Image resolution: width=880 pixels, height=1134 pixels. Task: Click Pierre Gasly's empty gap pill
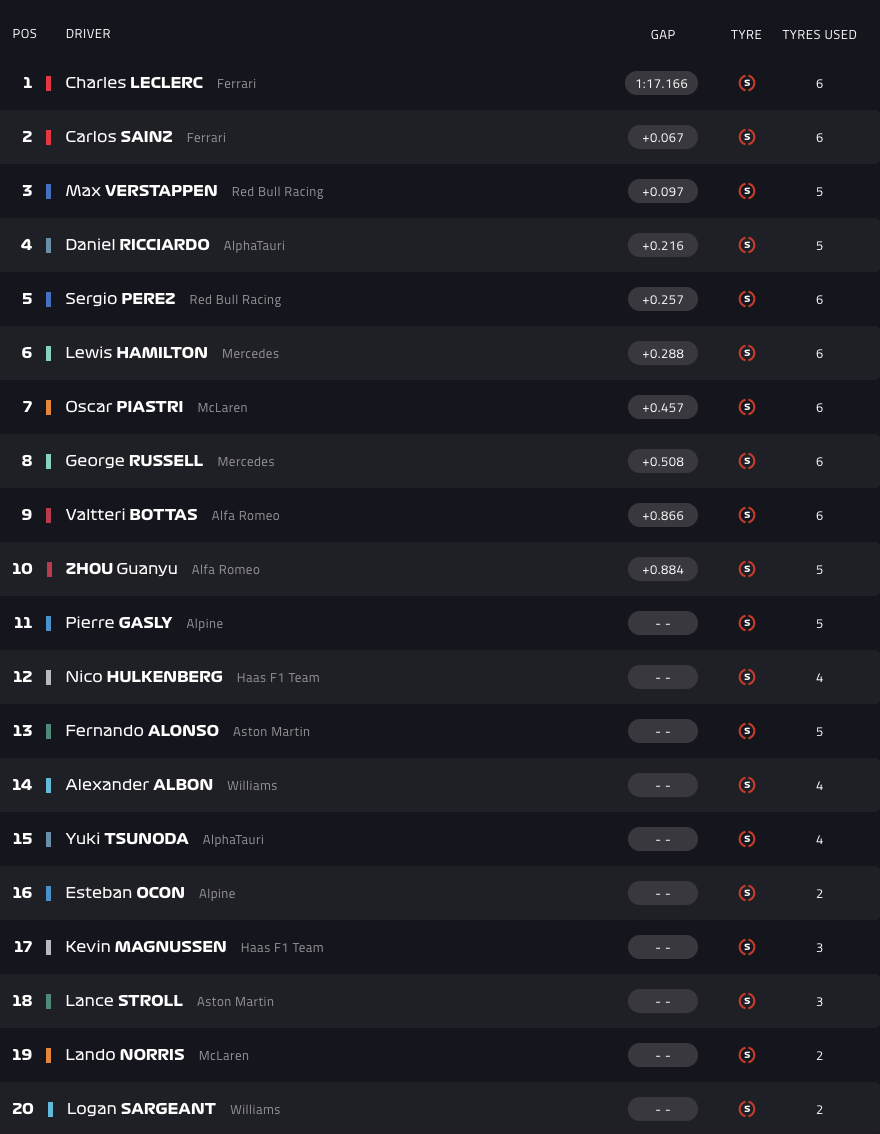click(x=662, y=623)
